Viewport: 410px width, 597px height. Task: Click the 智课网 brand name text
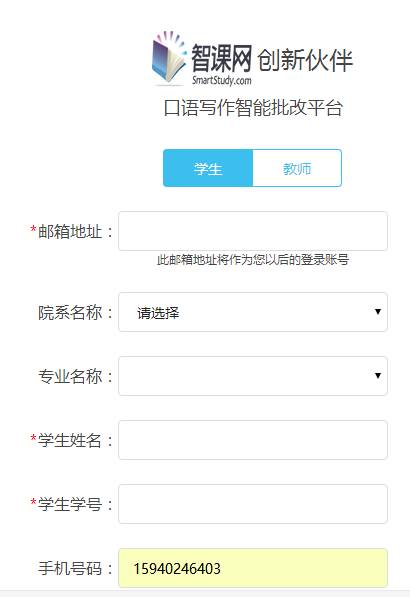(x=221, y=58)
